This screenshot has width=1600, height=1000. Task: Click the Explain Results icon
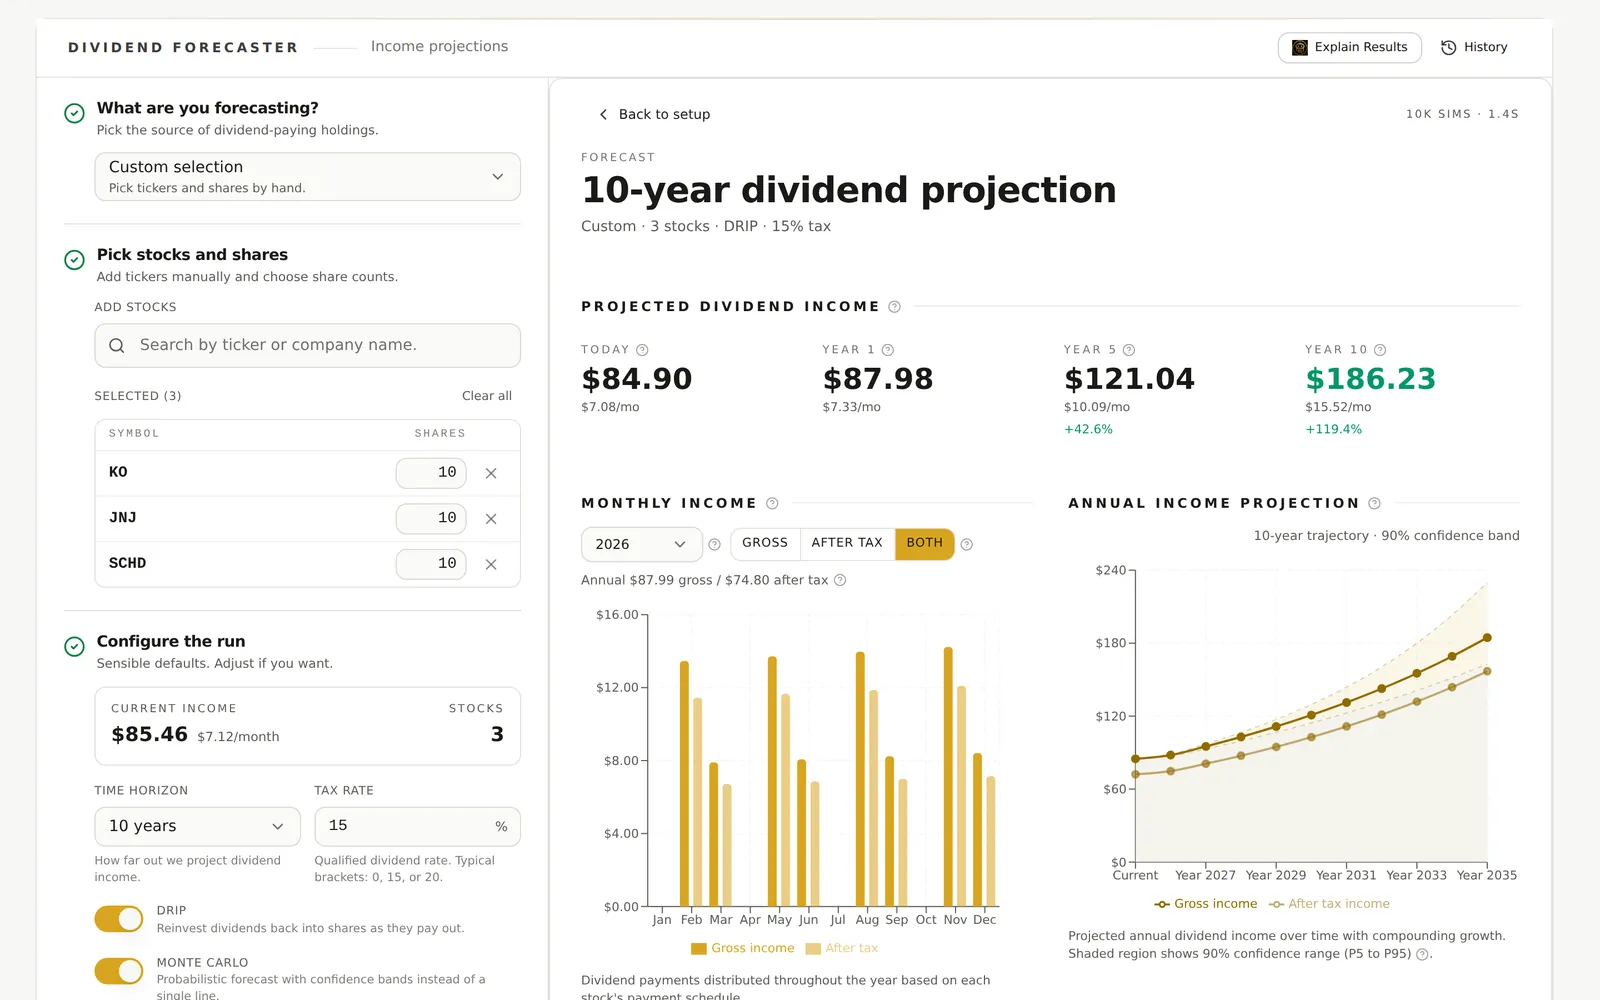pyautogui.click(x=1300, y=47)
